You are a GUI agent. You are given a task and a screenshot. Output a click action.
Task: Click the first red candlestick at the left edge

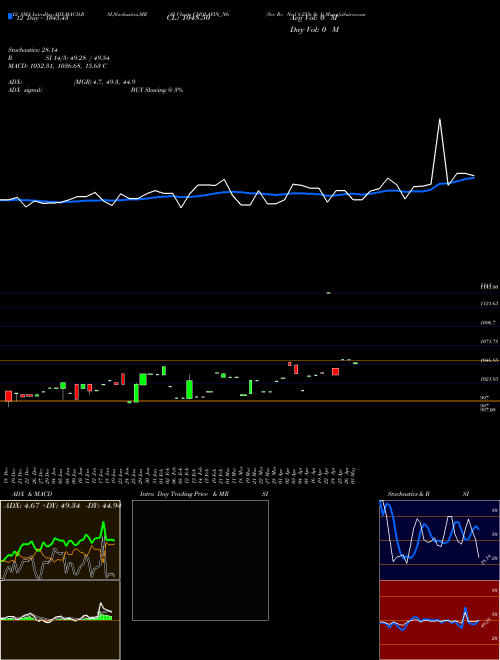(x=8, y=396)
